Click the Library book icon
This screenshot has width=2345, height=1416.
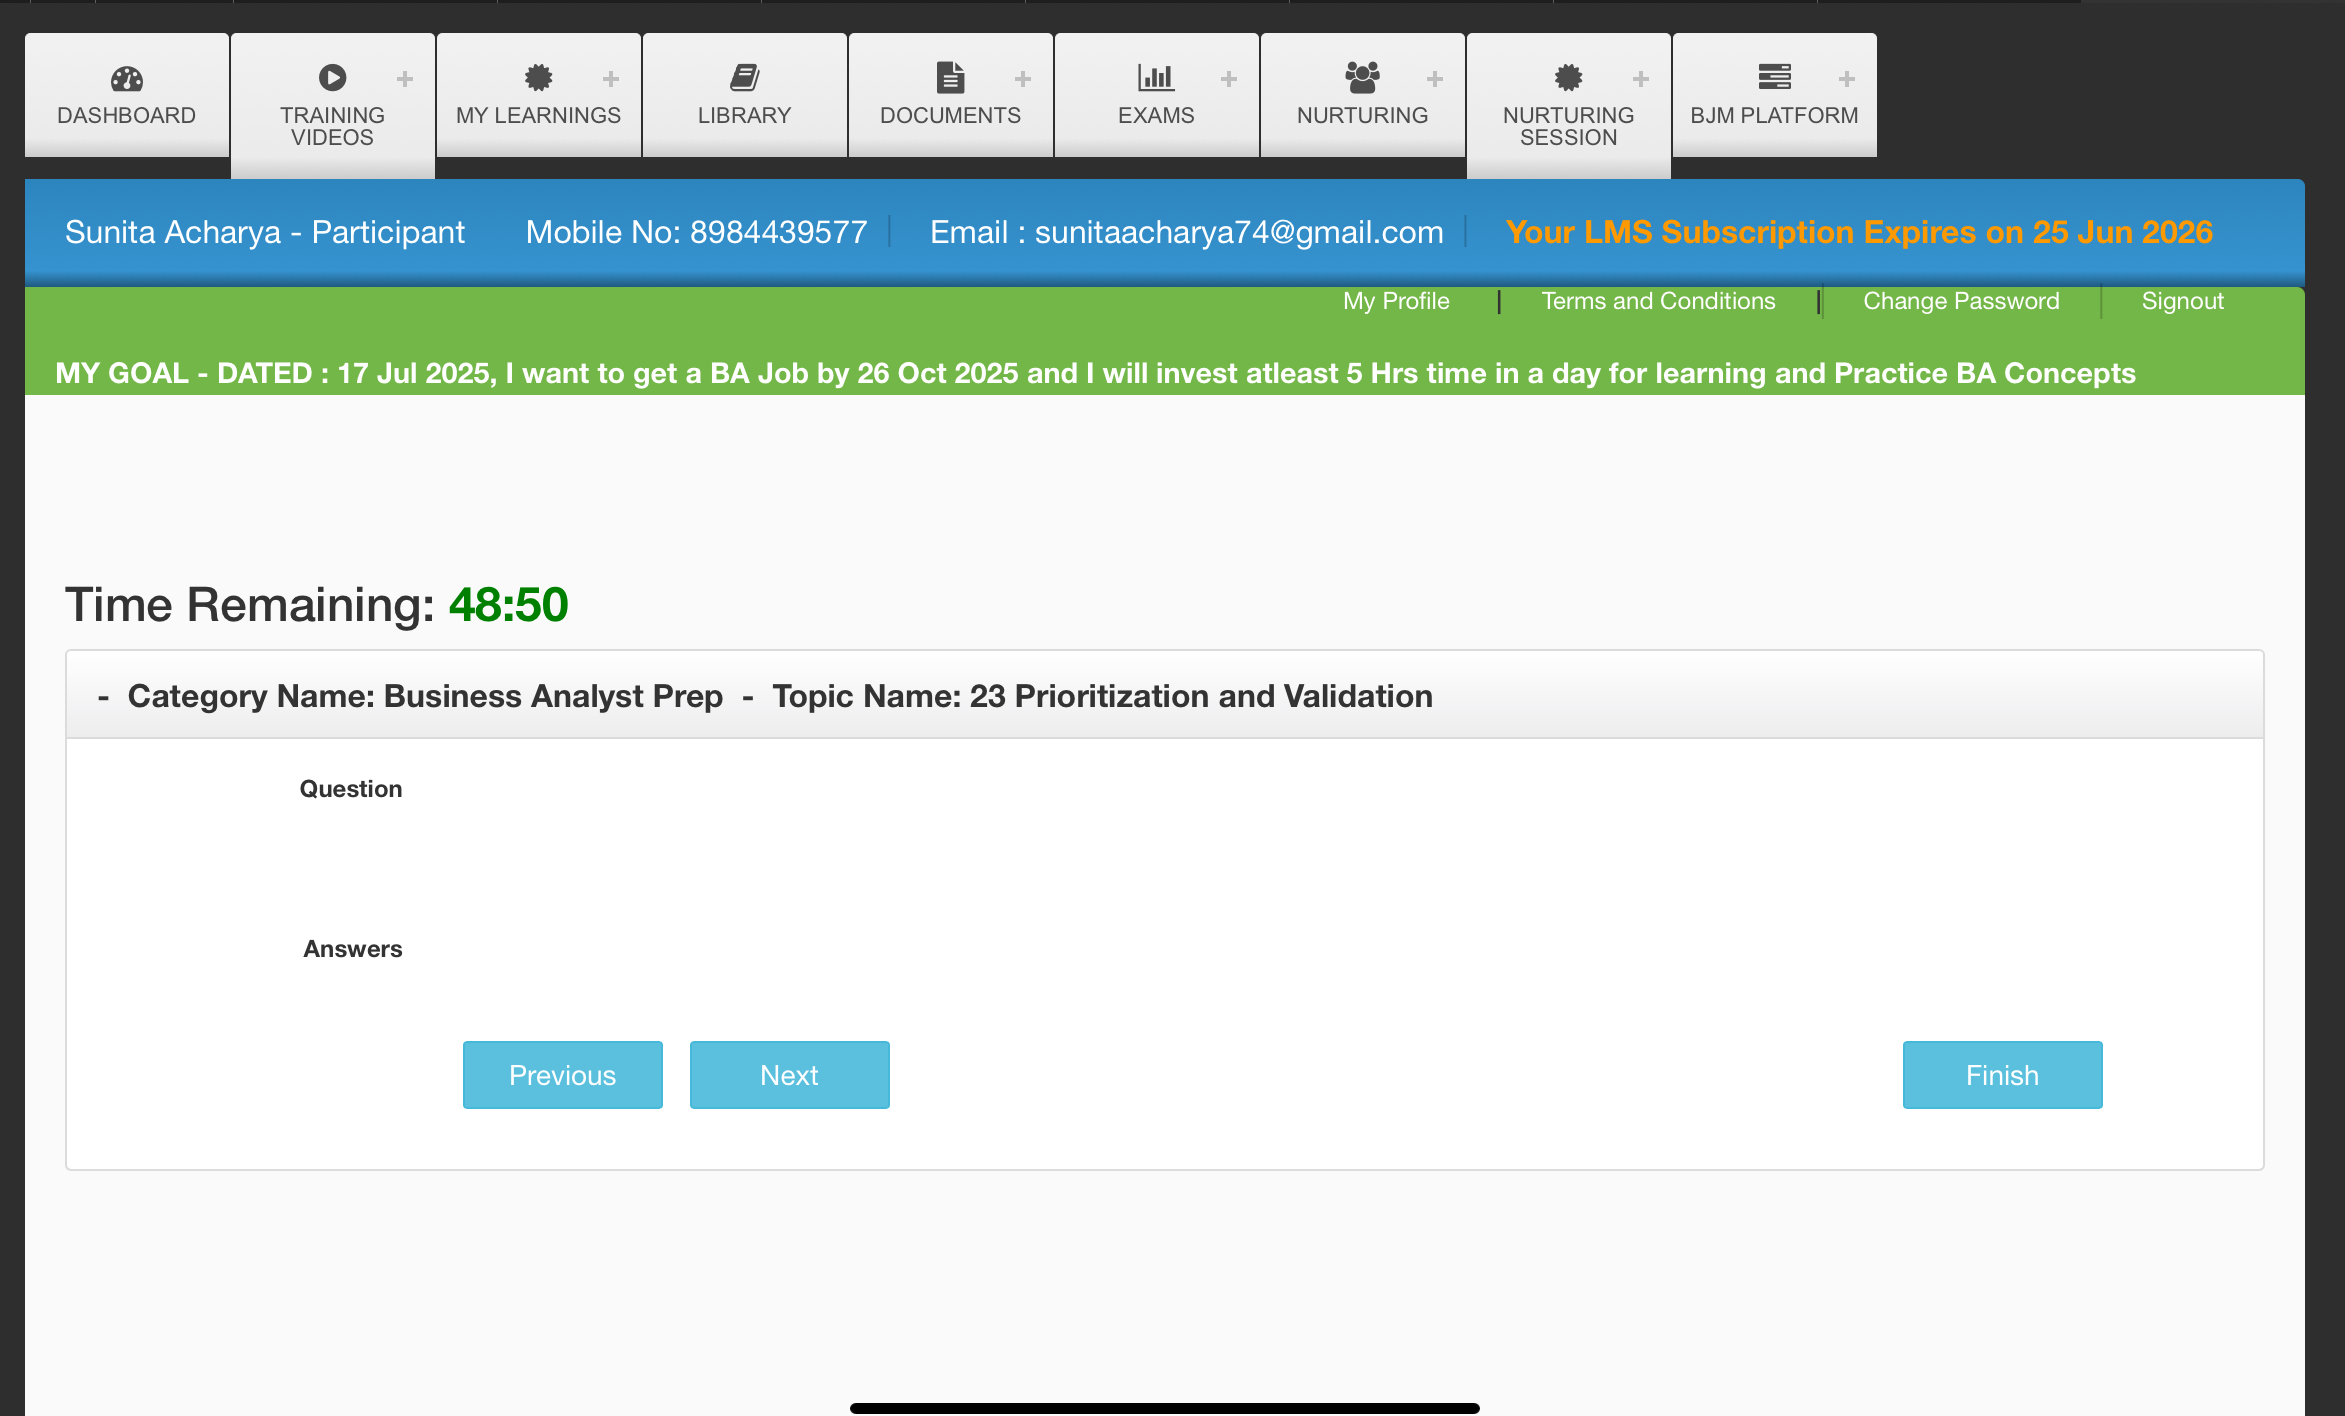click(x=744, y=77)
